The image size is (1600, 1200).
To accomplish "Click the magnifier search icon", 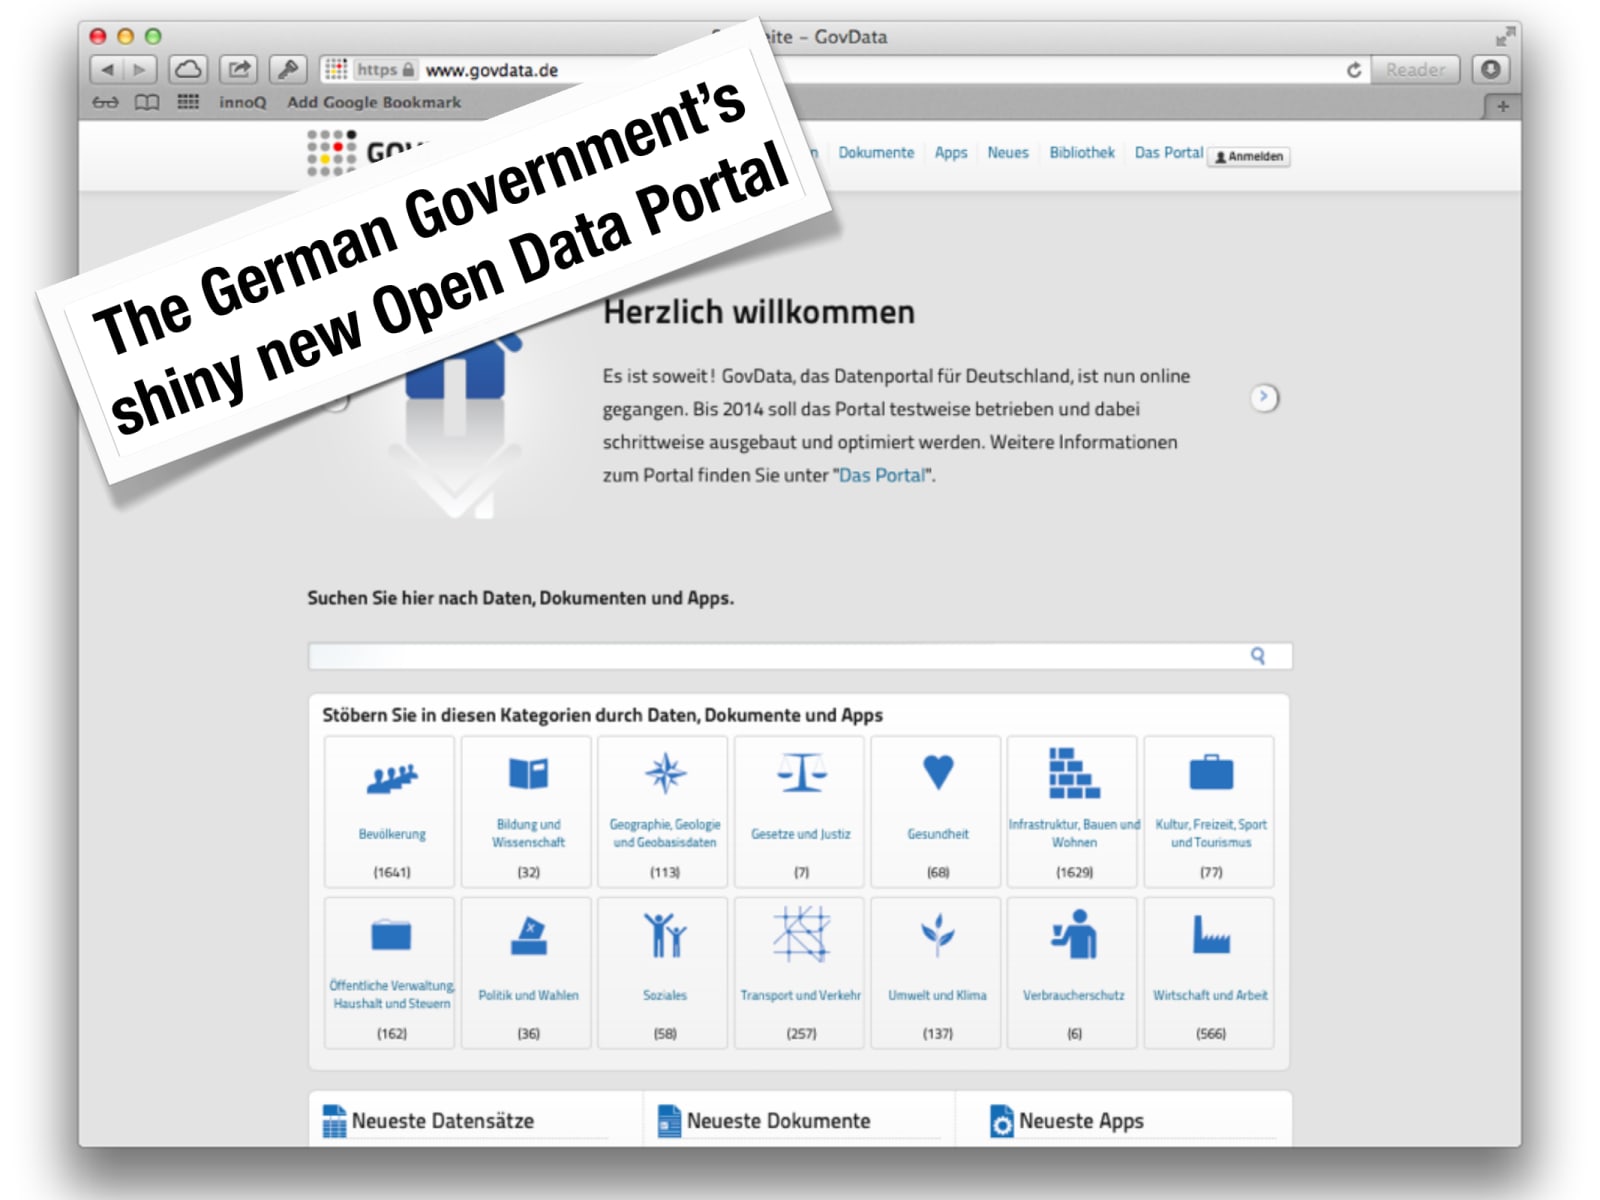I will (1258, 656).
